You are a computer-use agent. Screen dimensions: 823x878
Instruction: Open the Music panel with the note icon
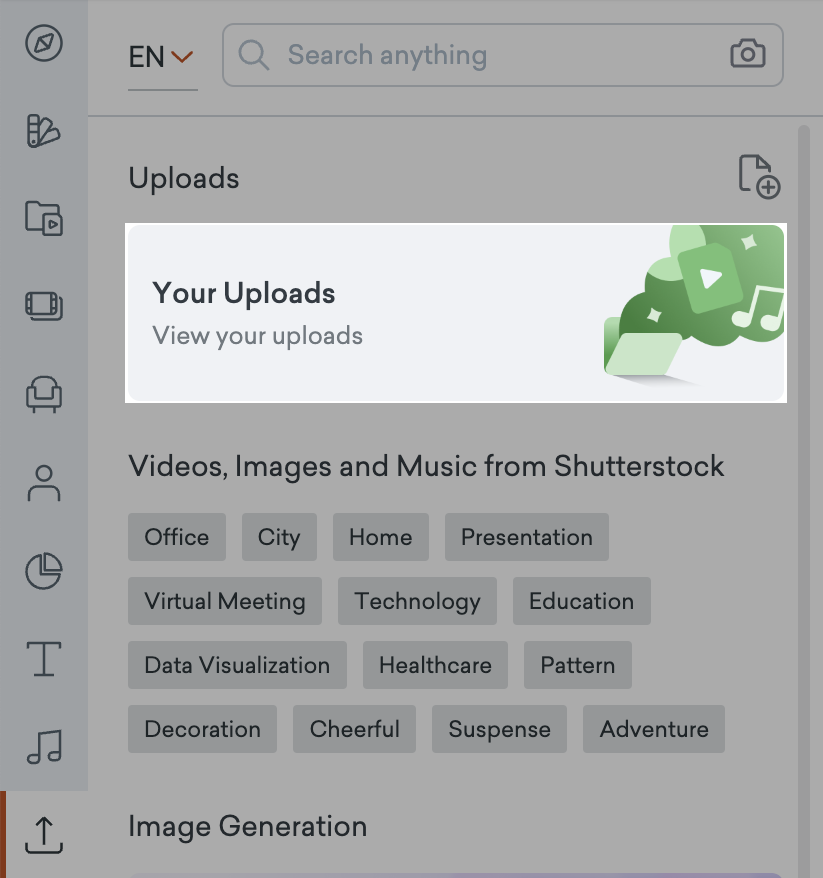pyautogui.click(x=43, y=747)
